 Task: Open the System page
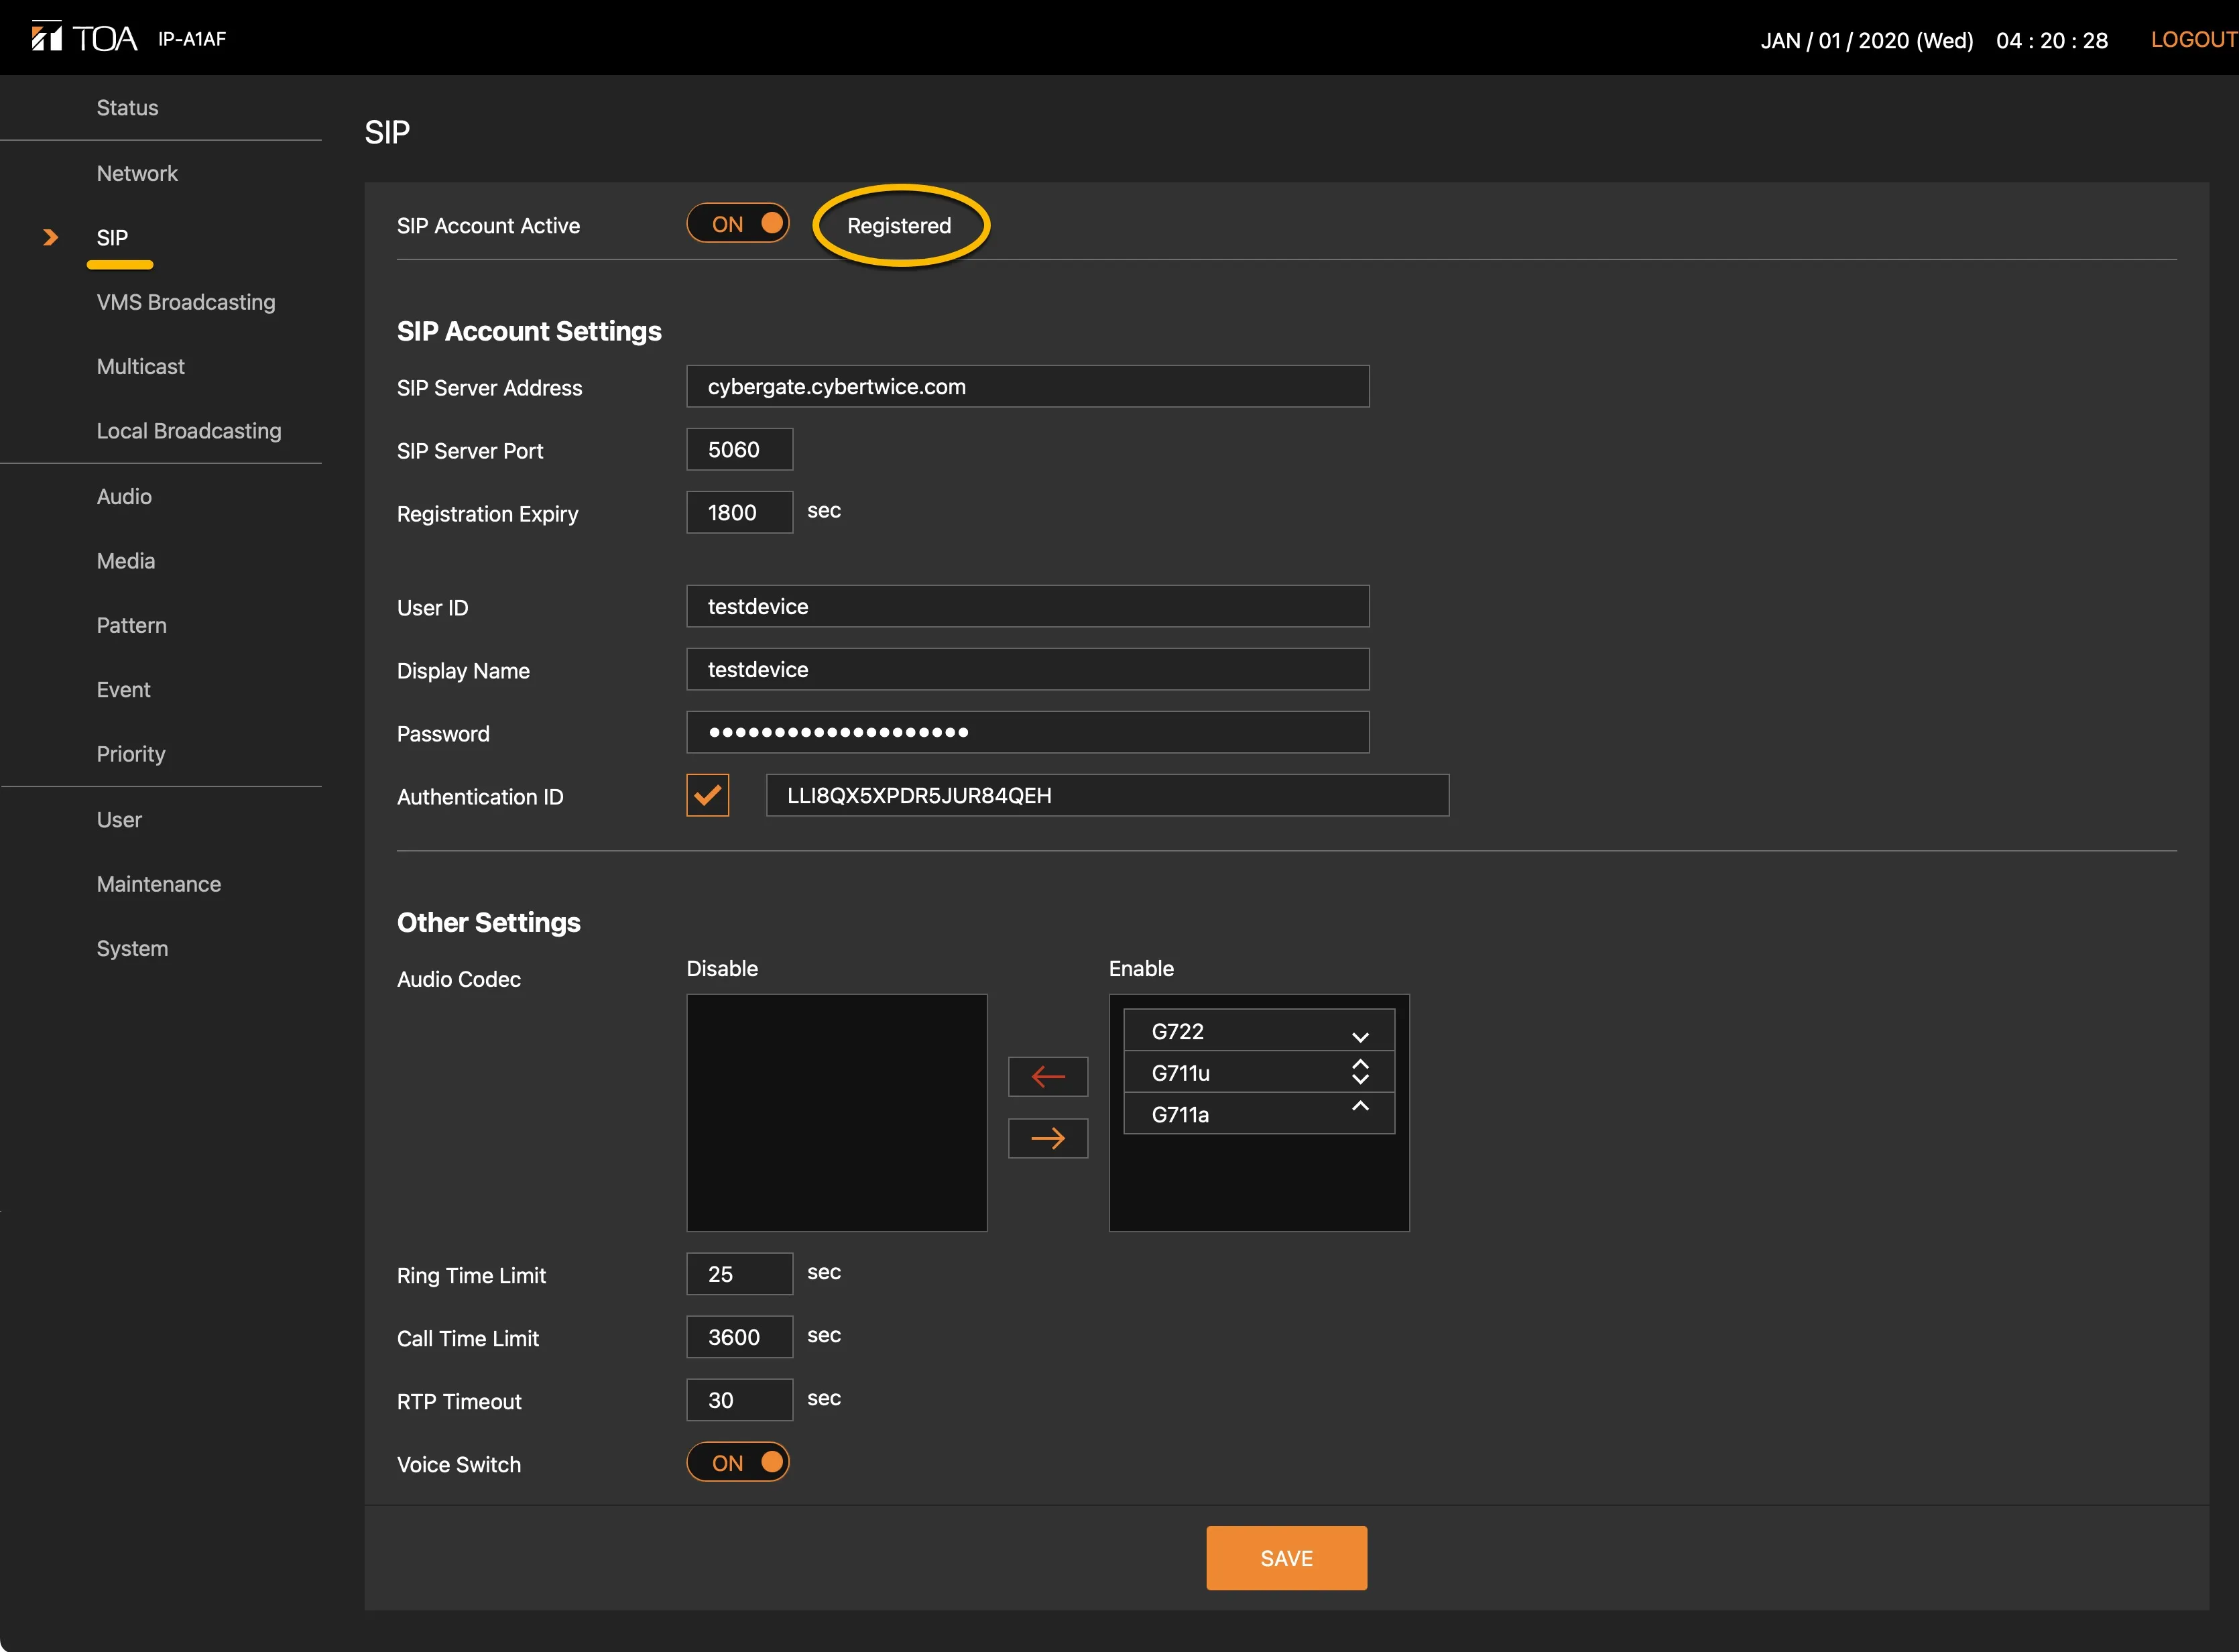(x=132, y=948)
